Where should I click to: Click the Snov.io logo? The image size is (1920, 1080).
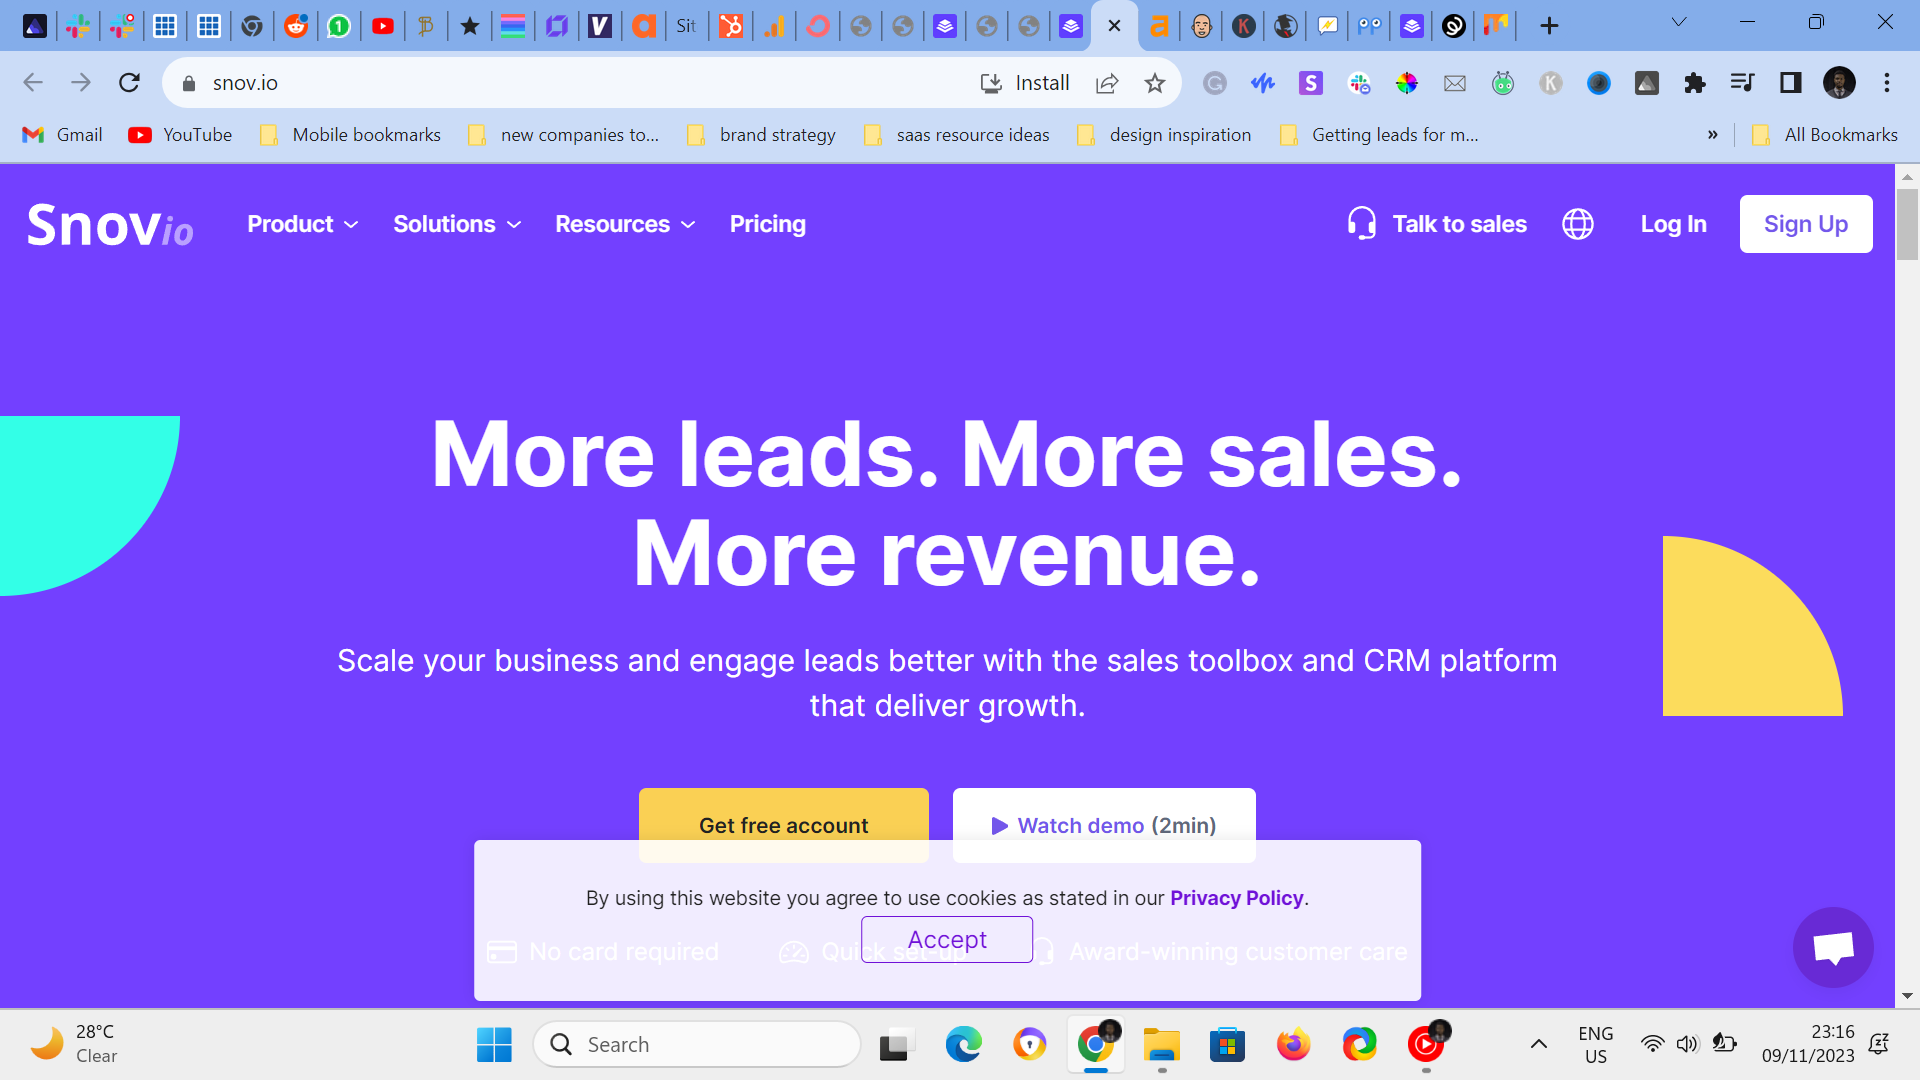(x=110, y=225)
